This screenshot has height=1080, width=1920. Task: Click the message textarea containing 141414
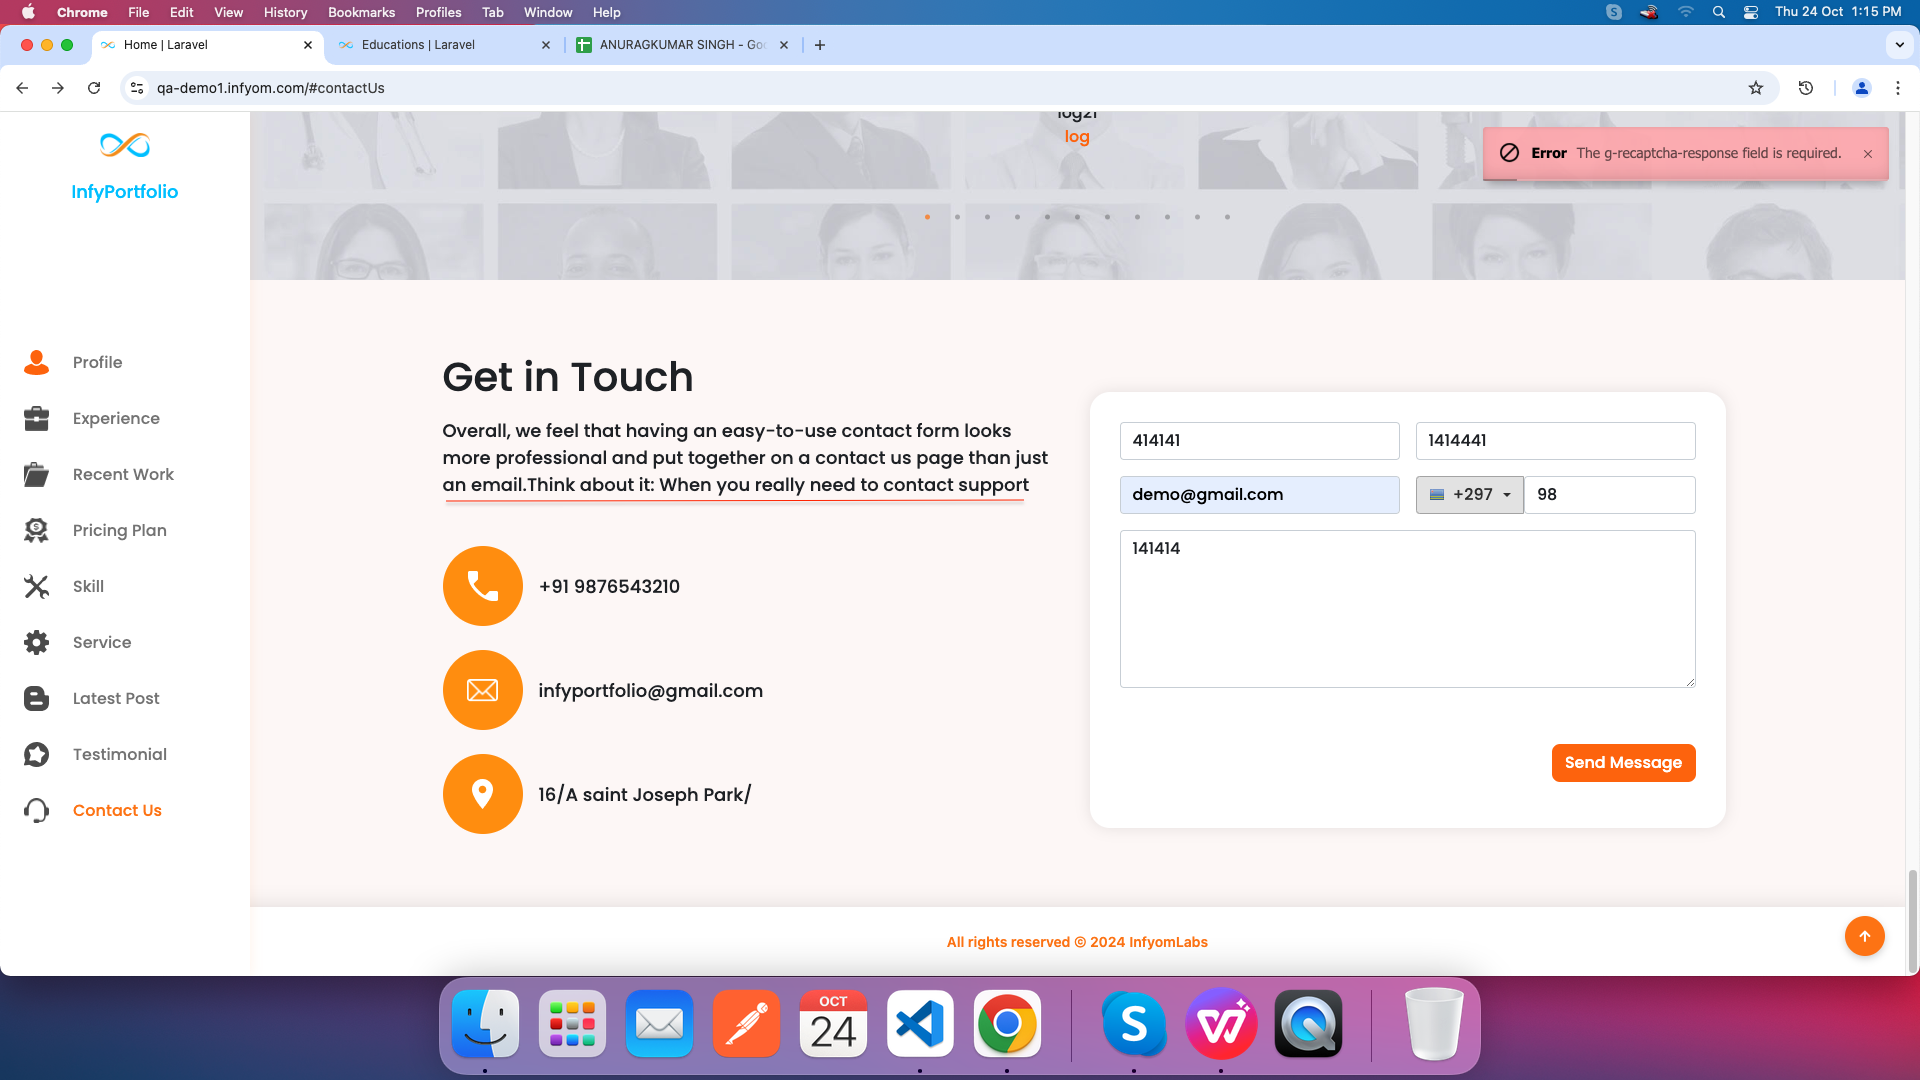(x=1407, y=608)
